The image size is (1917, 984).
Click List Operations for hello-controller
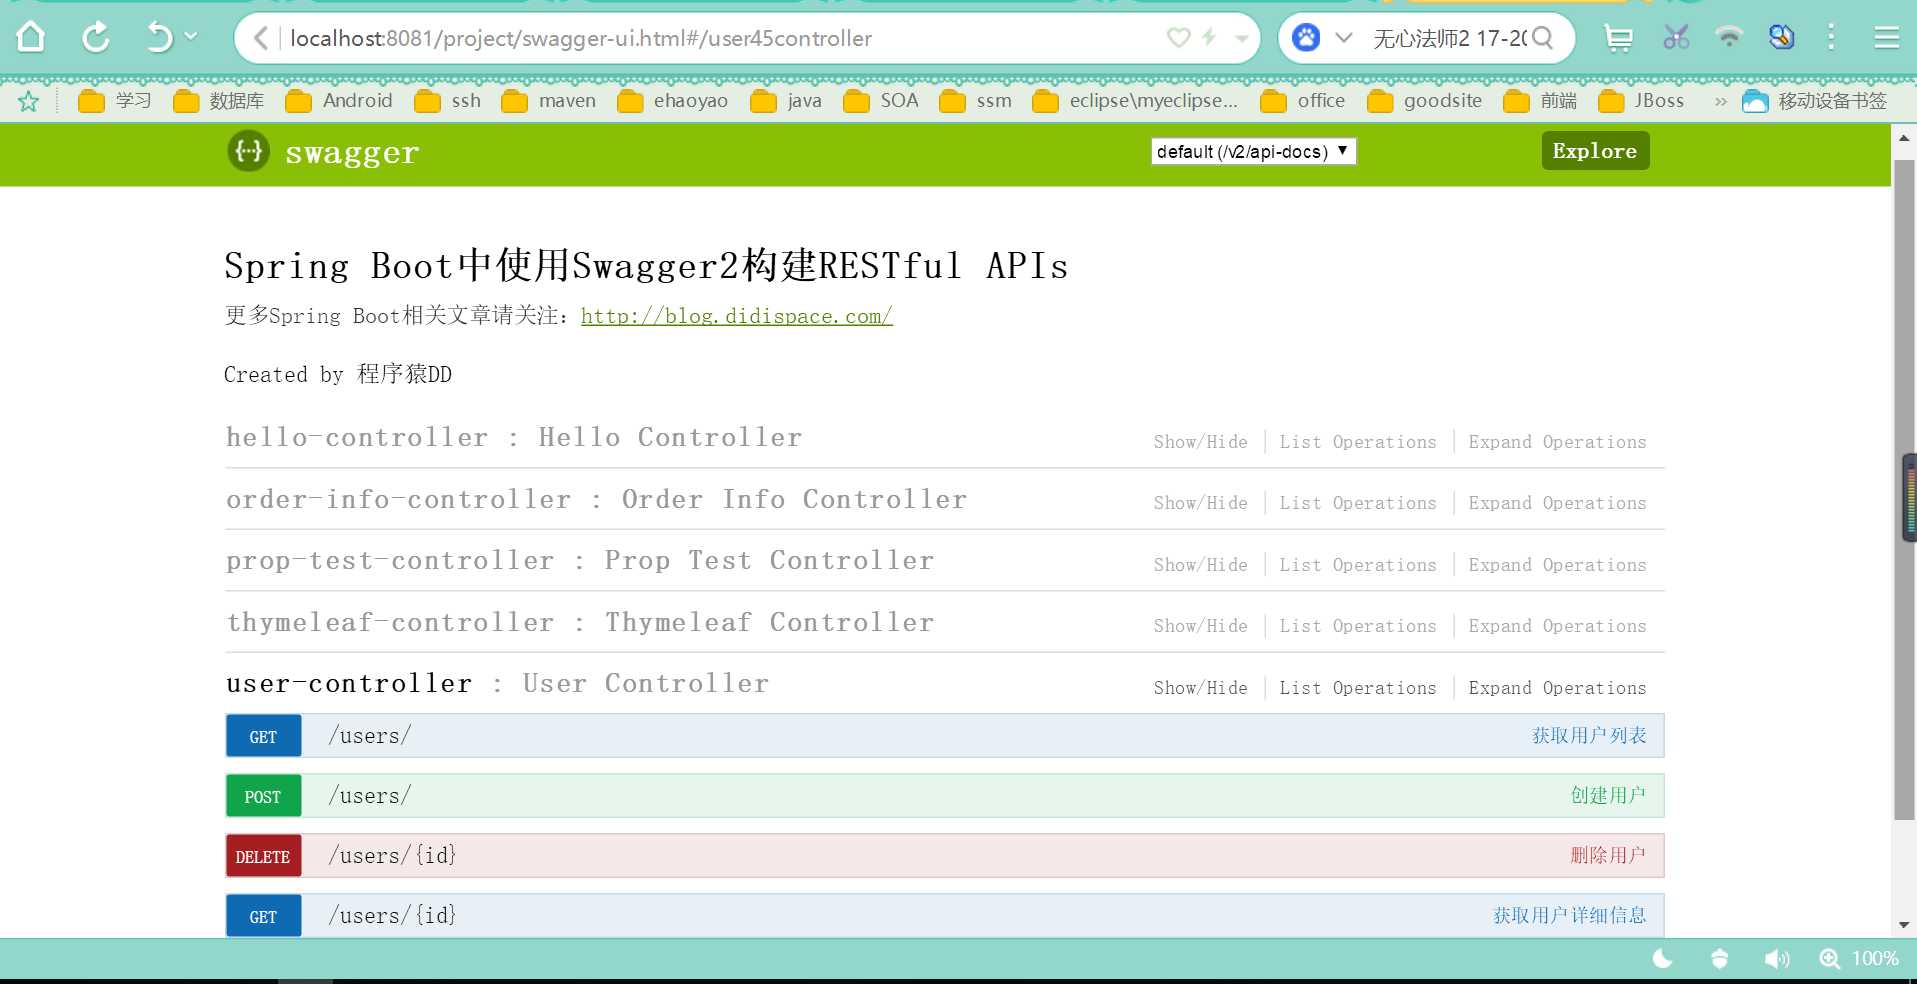click(1357, 442)
